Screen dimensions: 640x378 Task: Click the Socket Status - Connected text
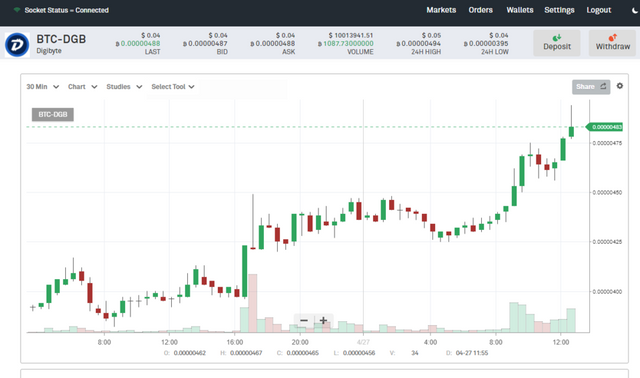(x=67, y=10)
